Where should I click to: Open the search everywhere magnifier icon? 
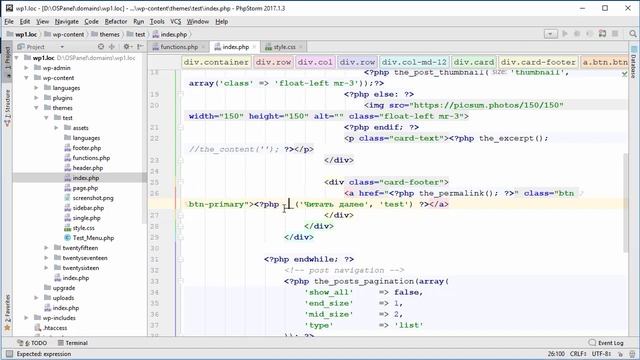633,34
